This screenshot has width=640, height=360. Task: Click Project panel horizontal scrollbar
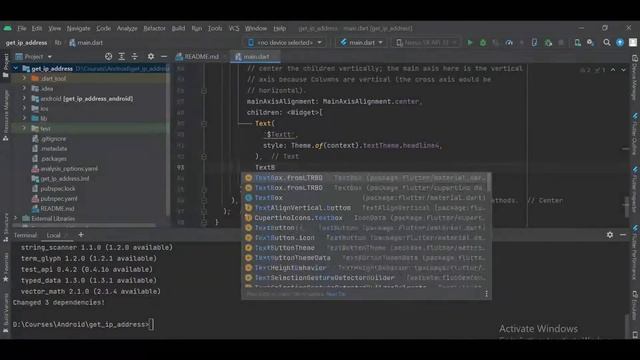coord(84,224)
